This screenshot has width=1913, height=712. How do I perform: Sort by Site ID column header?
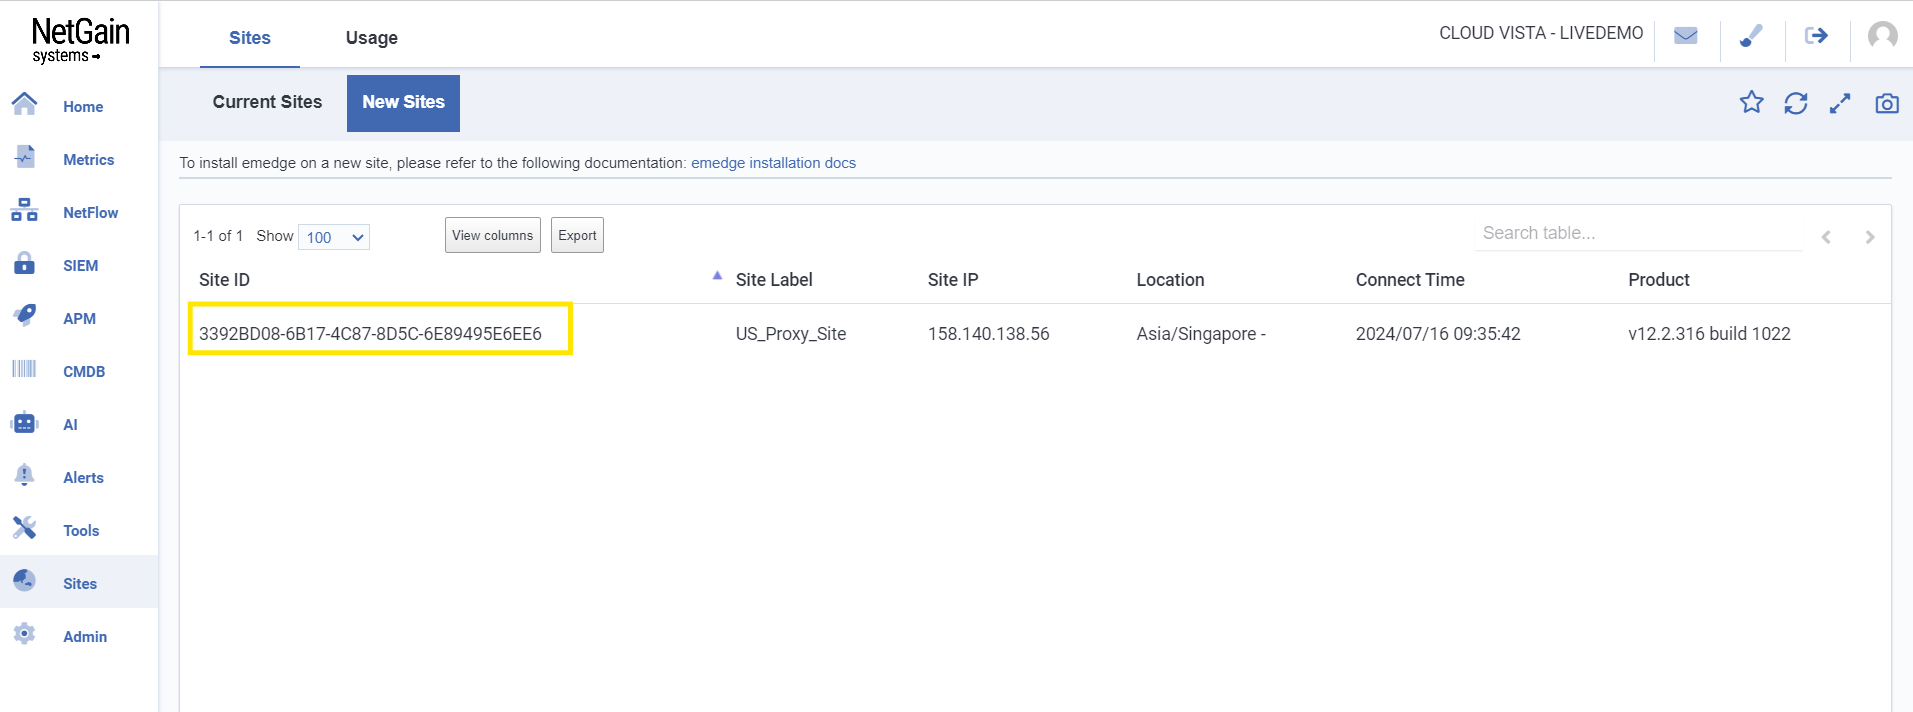point(224,280)
